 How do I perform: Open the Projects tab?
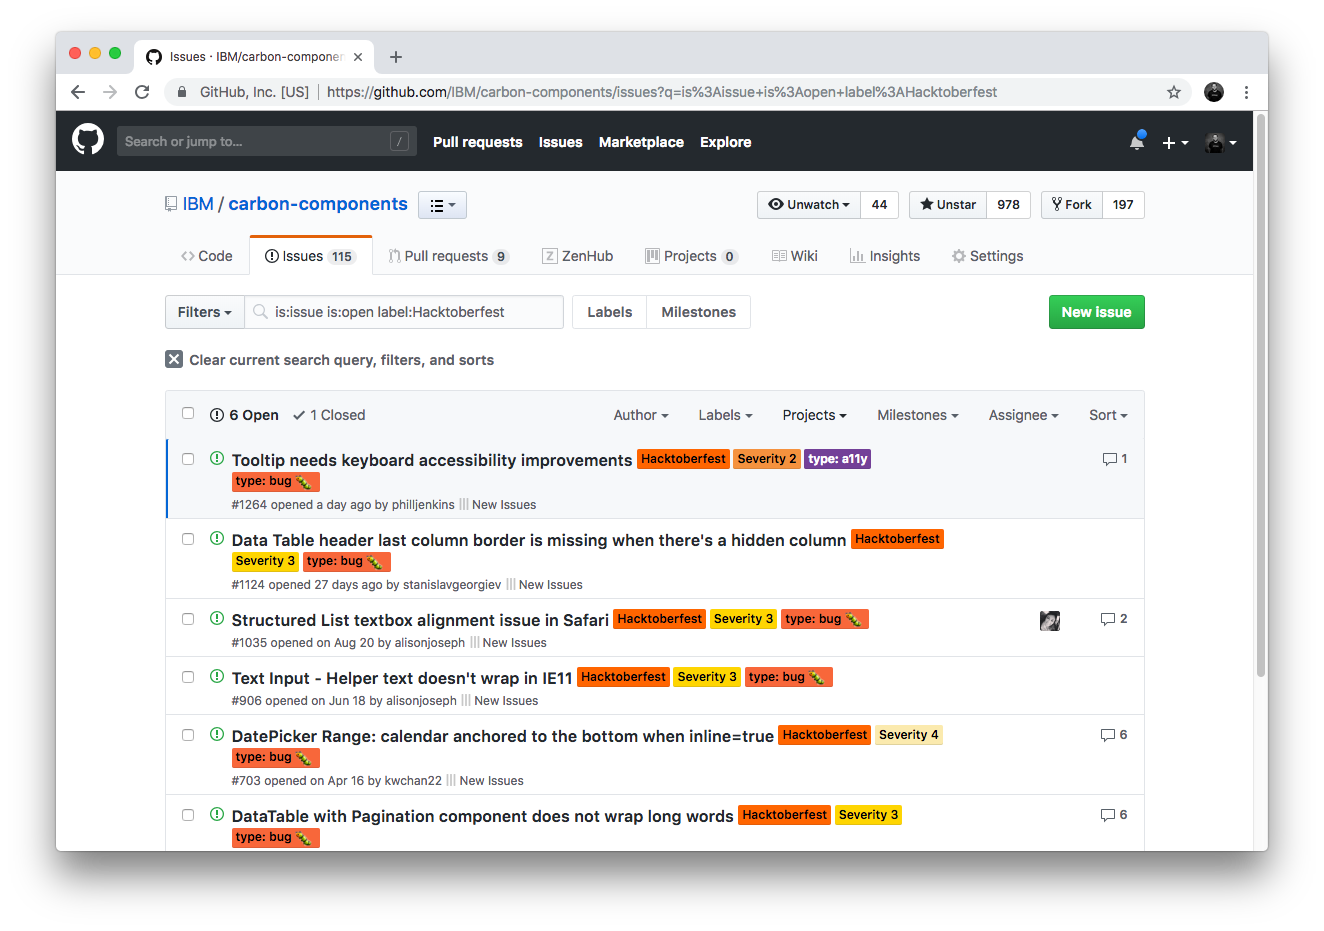click(691, 256)
